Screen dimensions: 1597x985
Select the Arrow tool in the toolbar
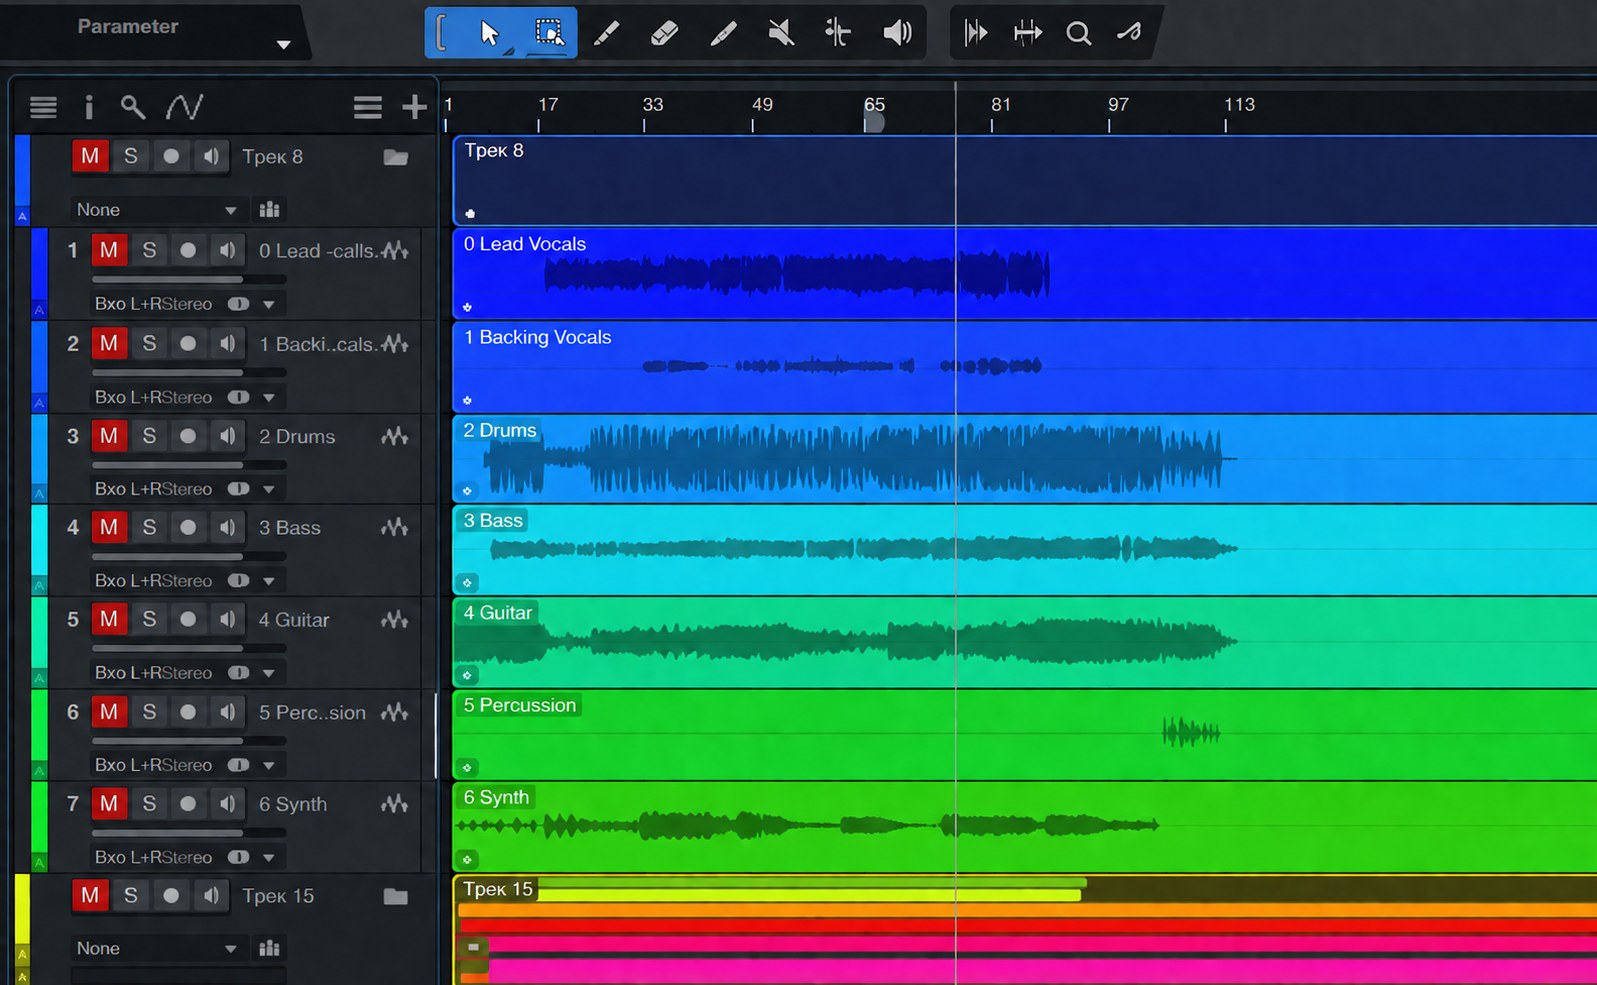click(x=489, y=33)
